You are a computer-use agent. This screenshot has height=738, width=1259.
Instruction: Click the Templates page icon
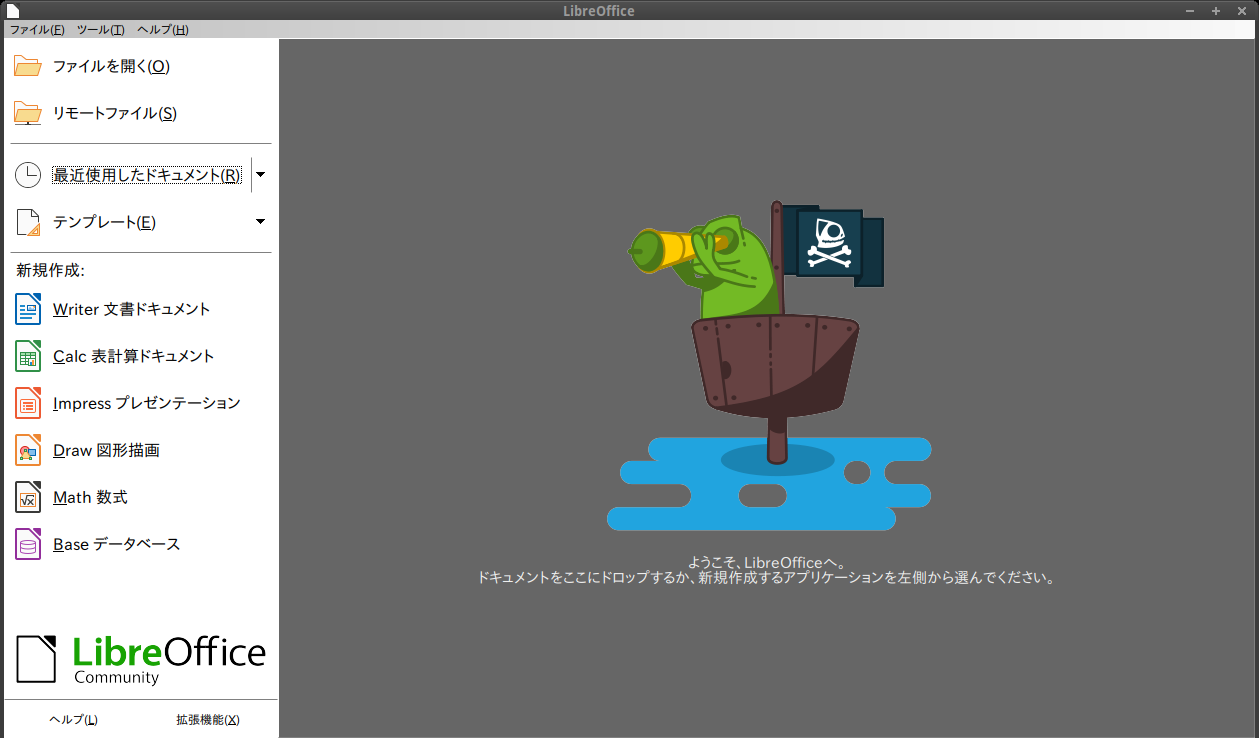click(28, 222)
